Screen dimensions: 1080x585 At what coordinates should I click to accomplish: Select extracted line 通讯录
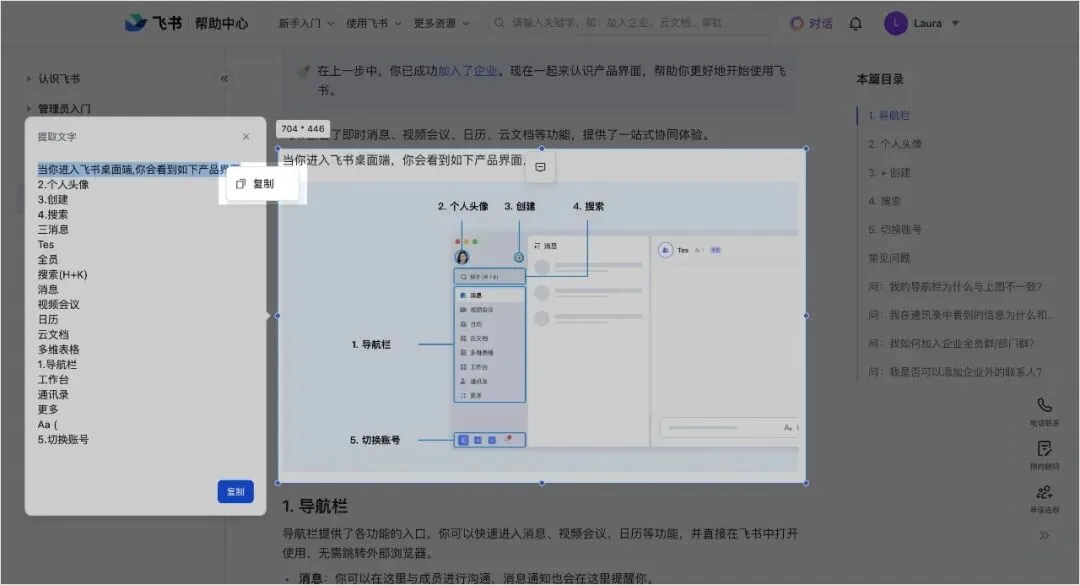point(53,395)
